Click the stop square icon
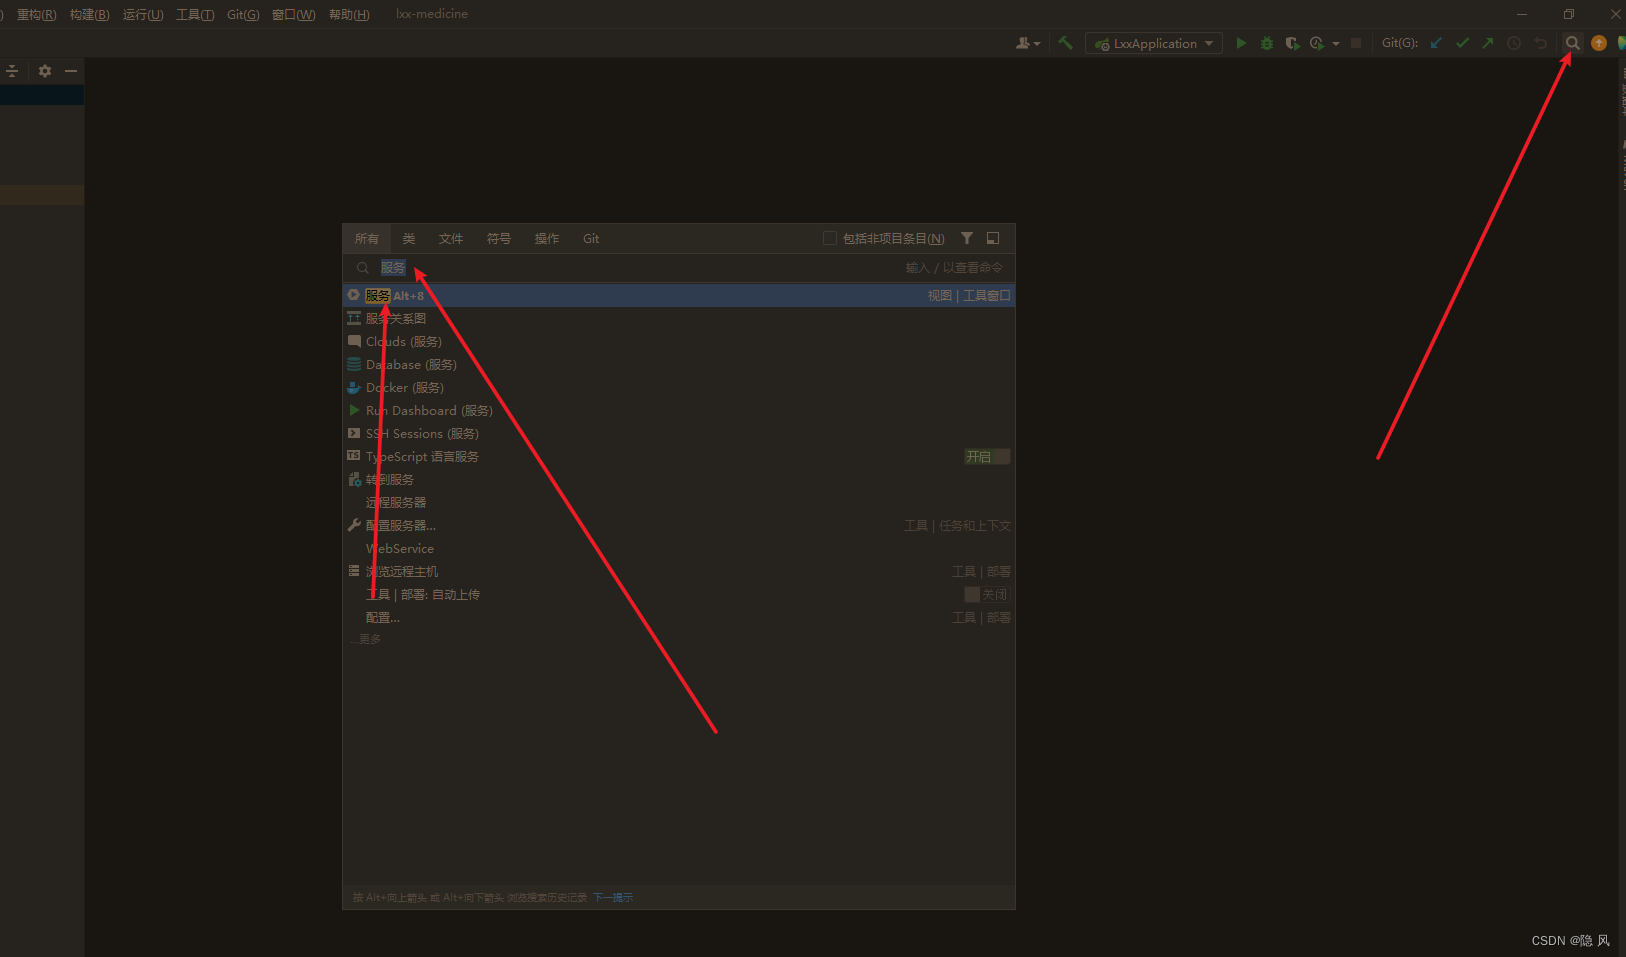The width and height of the screenshot is (1626, 957). click(1356, 43)
